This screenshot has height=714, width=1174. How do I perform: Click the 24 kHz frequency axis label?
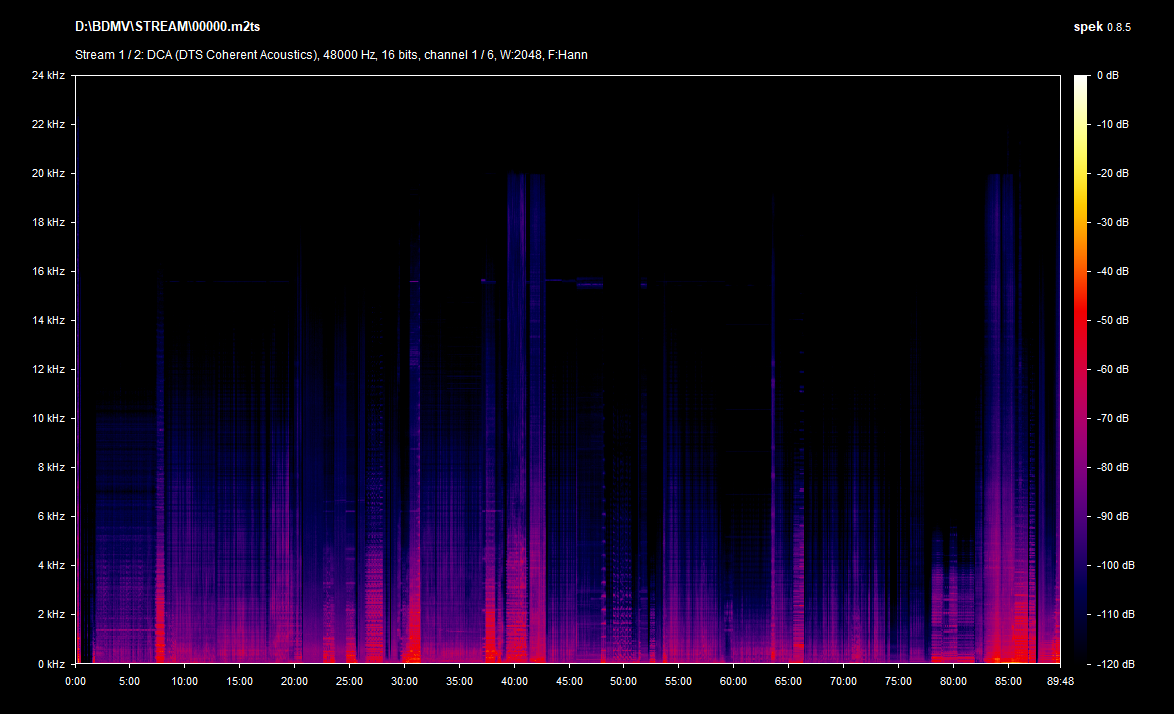(48, 76)
